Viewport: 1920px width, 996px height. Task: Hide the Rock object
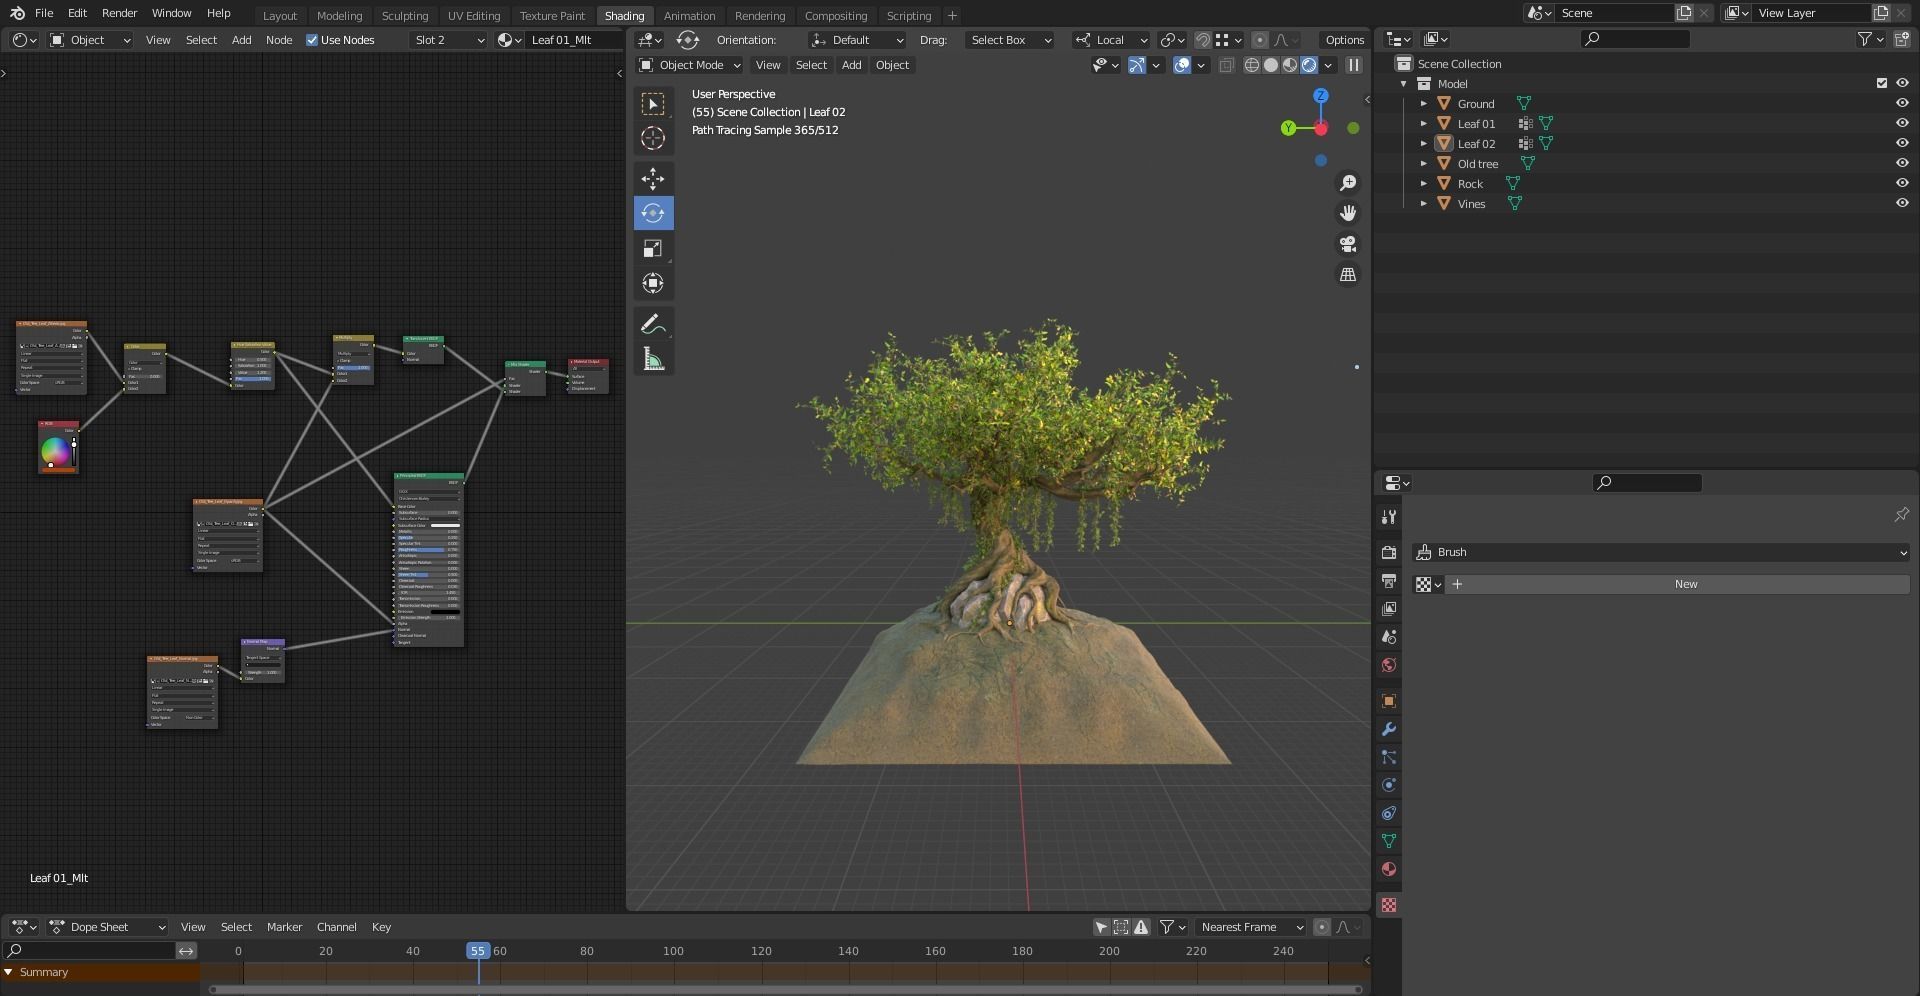click(1901, 183)
